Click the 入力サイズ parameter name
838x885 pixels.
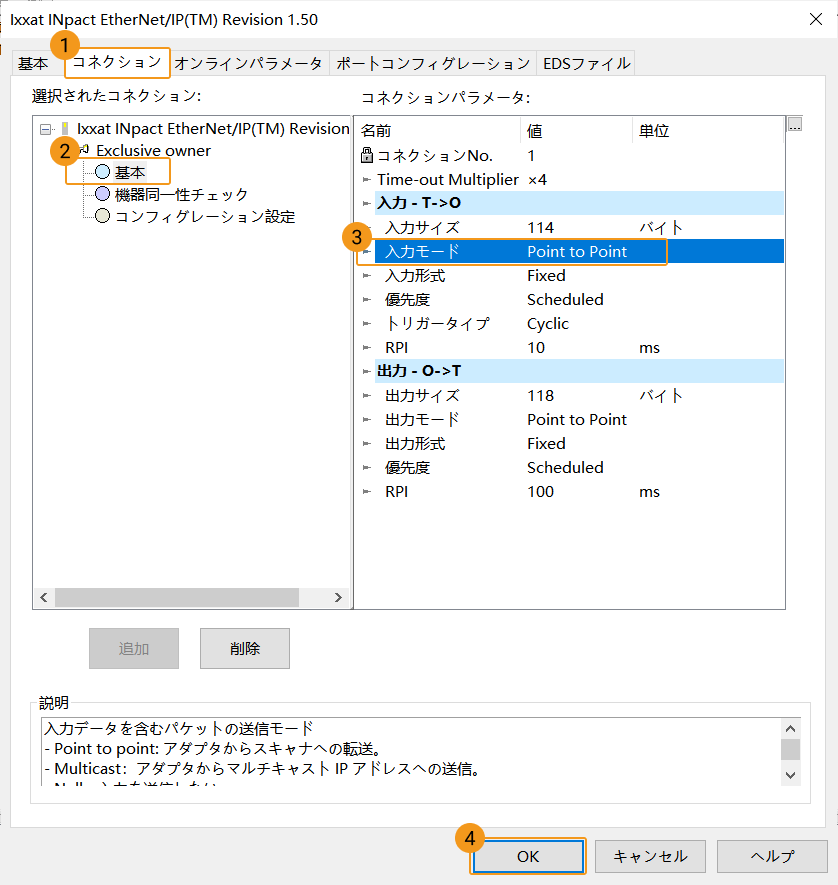422,227
